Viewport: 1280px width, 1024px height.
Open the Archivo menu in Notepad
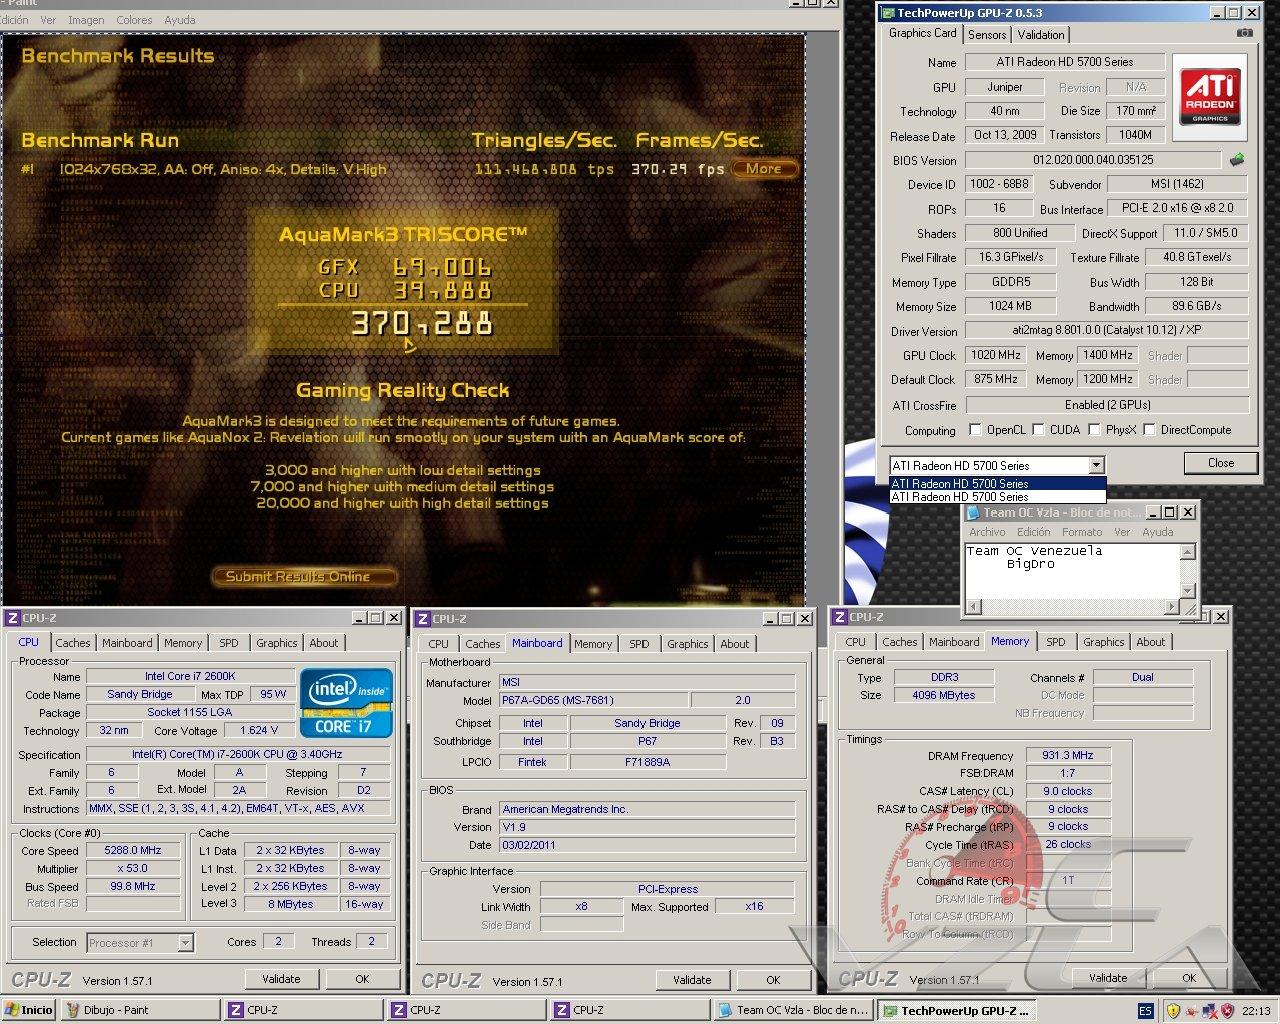point(987,532)
